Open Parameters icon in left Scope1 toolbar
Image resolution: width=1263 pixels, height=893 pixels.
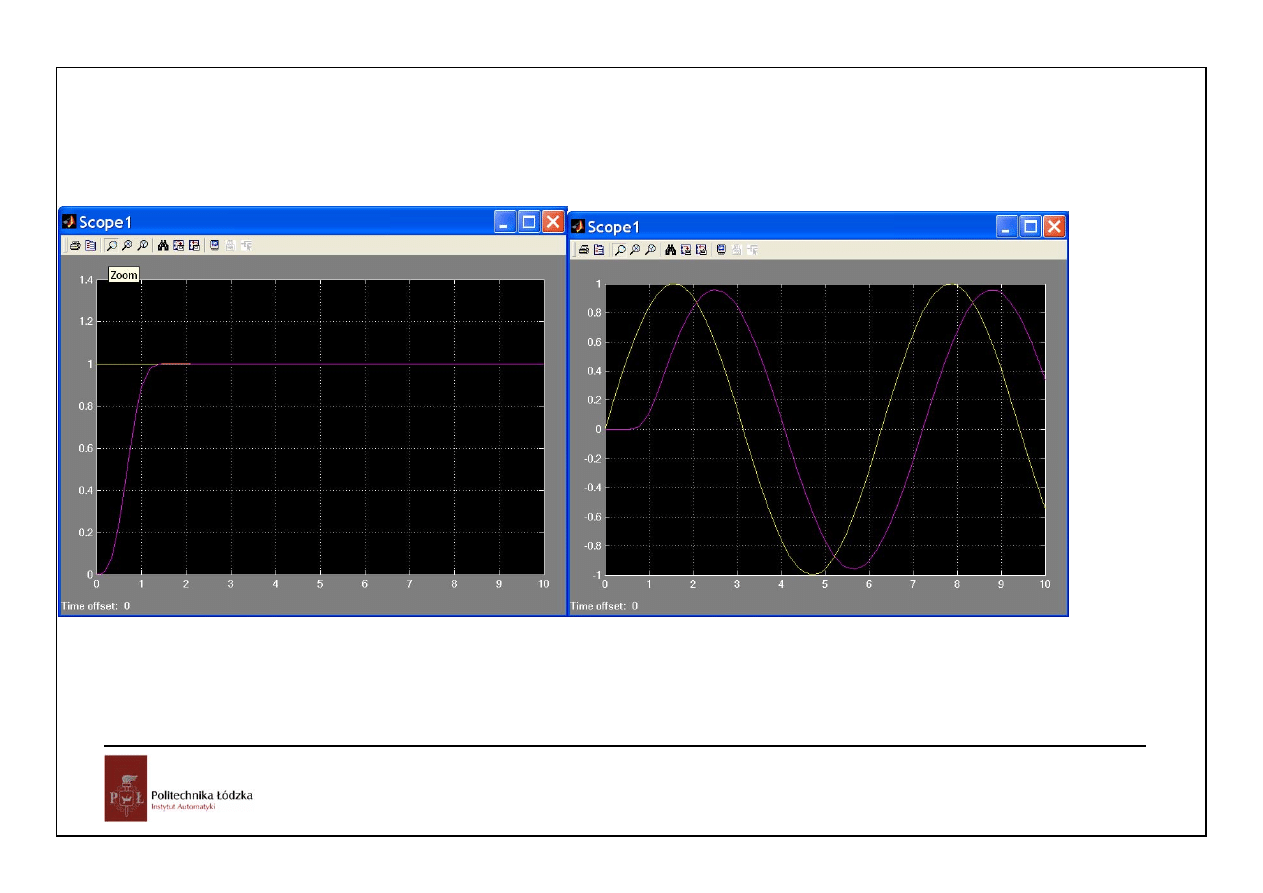90,245
